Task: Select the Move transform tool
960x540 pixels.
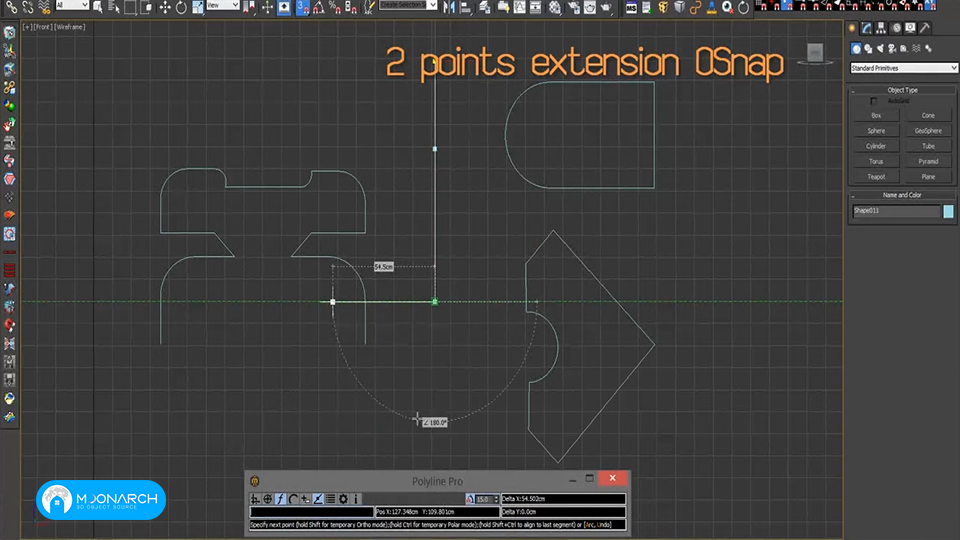Action: click(165, 7)
